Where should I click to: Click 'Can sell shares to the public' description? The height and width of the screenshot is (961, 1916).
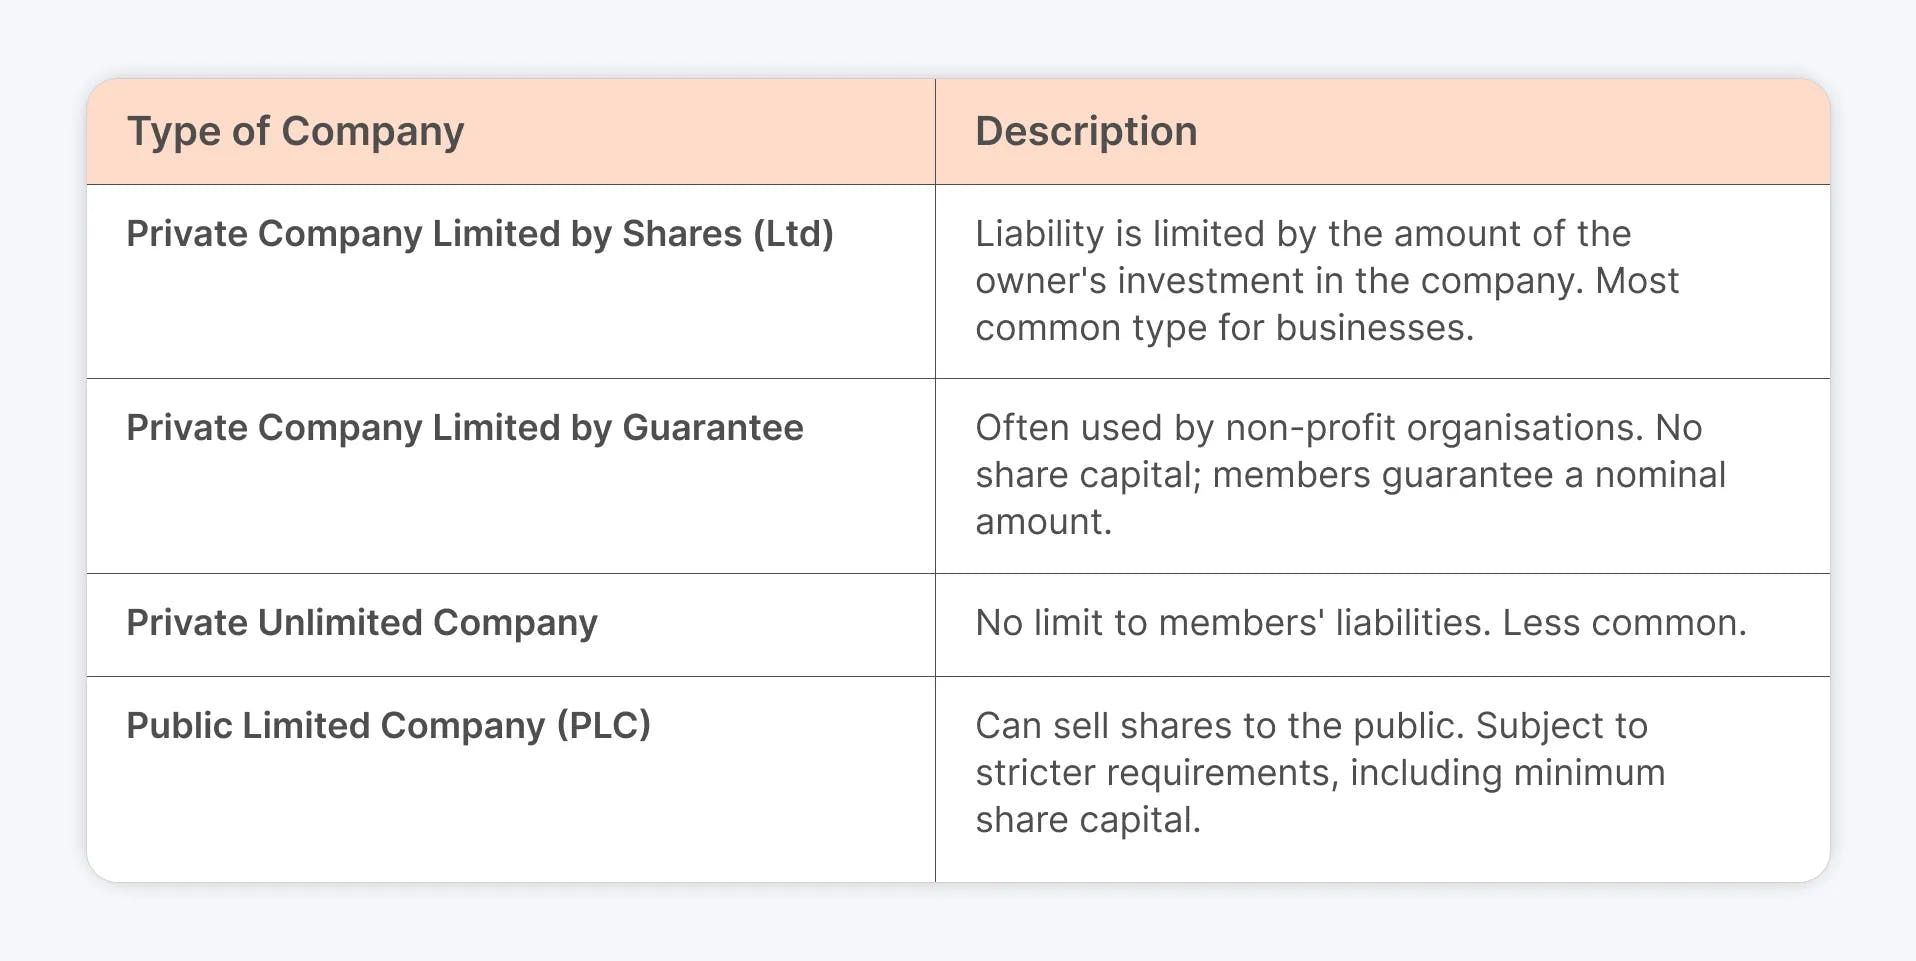tap(1220, 726)
